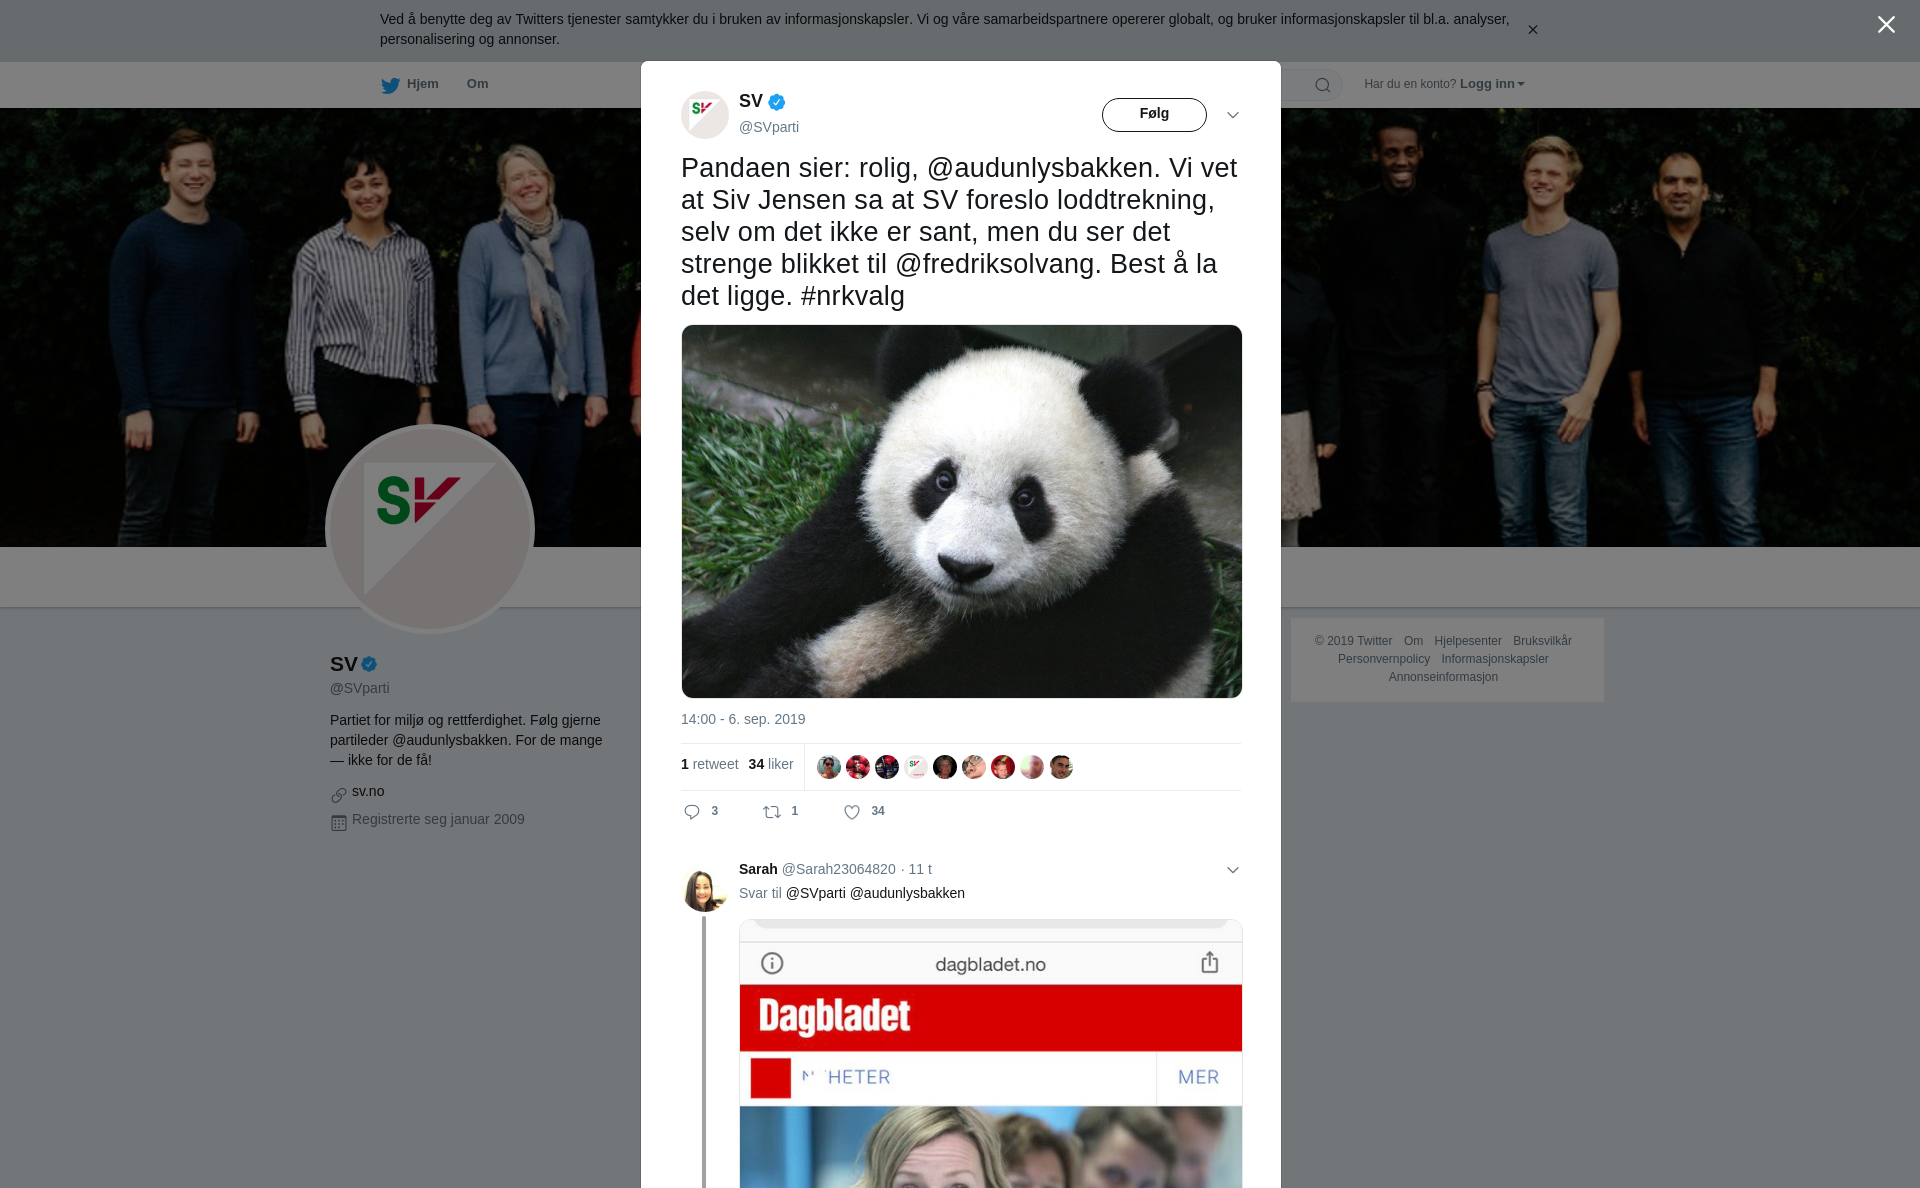Click the SV verified badge in tweet
This screenshot has width=1920, height=1188.
(777, 102)
